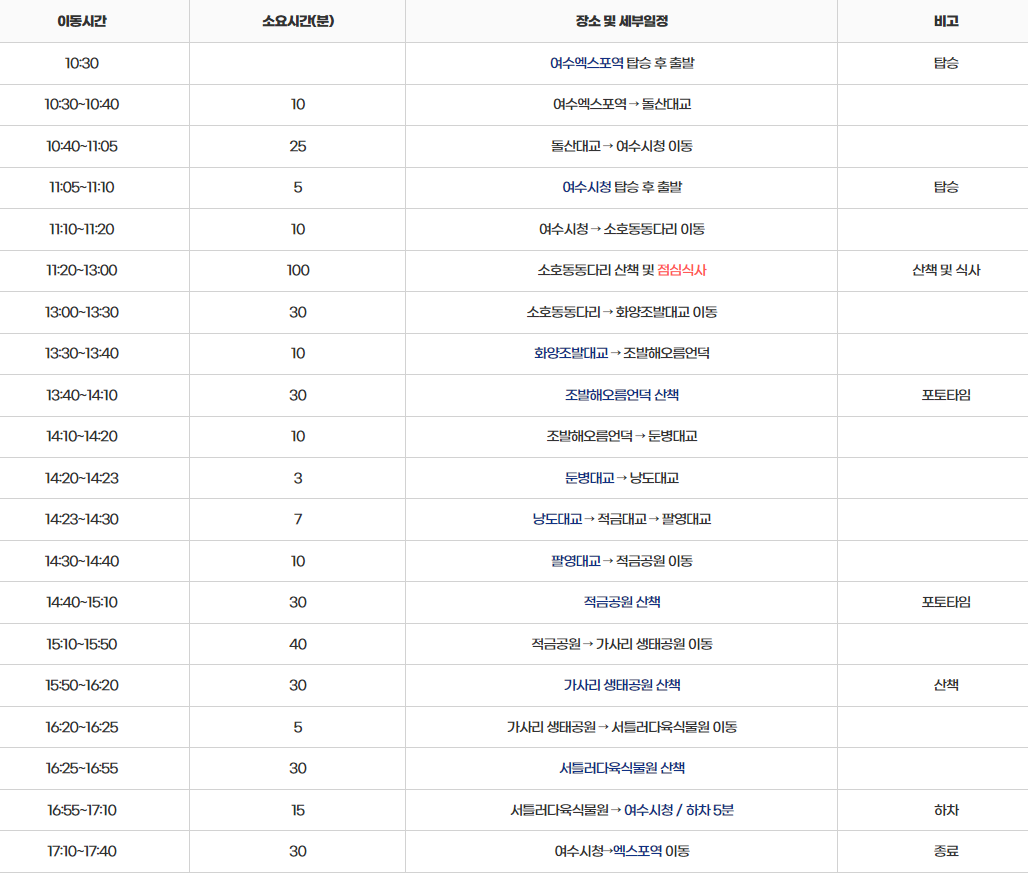Click the 소요시간(분) column header
1028x884 pixels.
point(297,22)
